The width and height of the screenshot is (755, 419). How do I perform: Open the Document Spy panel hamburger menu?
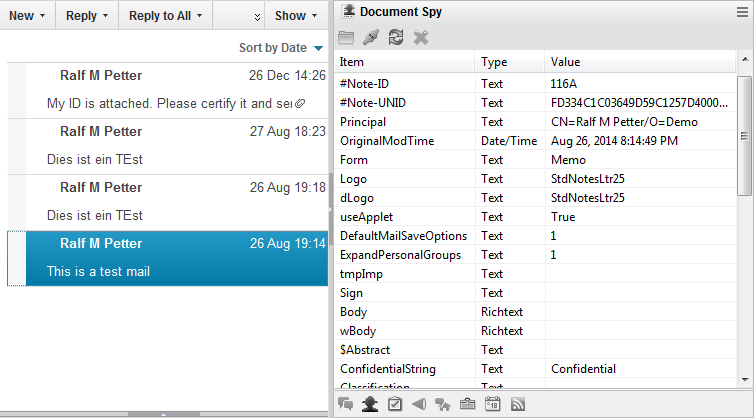[x=742, y=12]
